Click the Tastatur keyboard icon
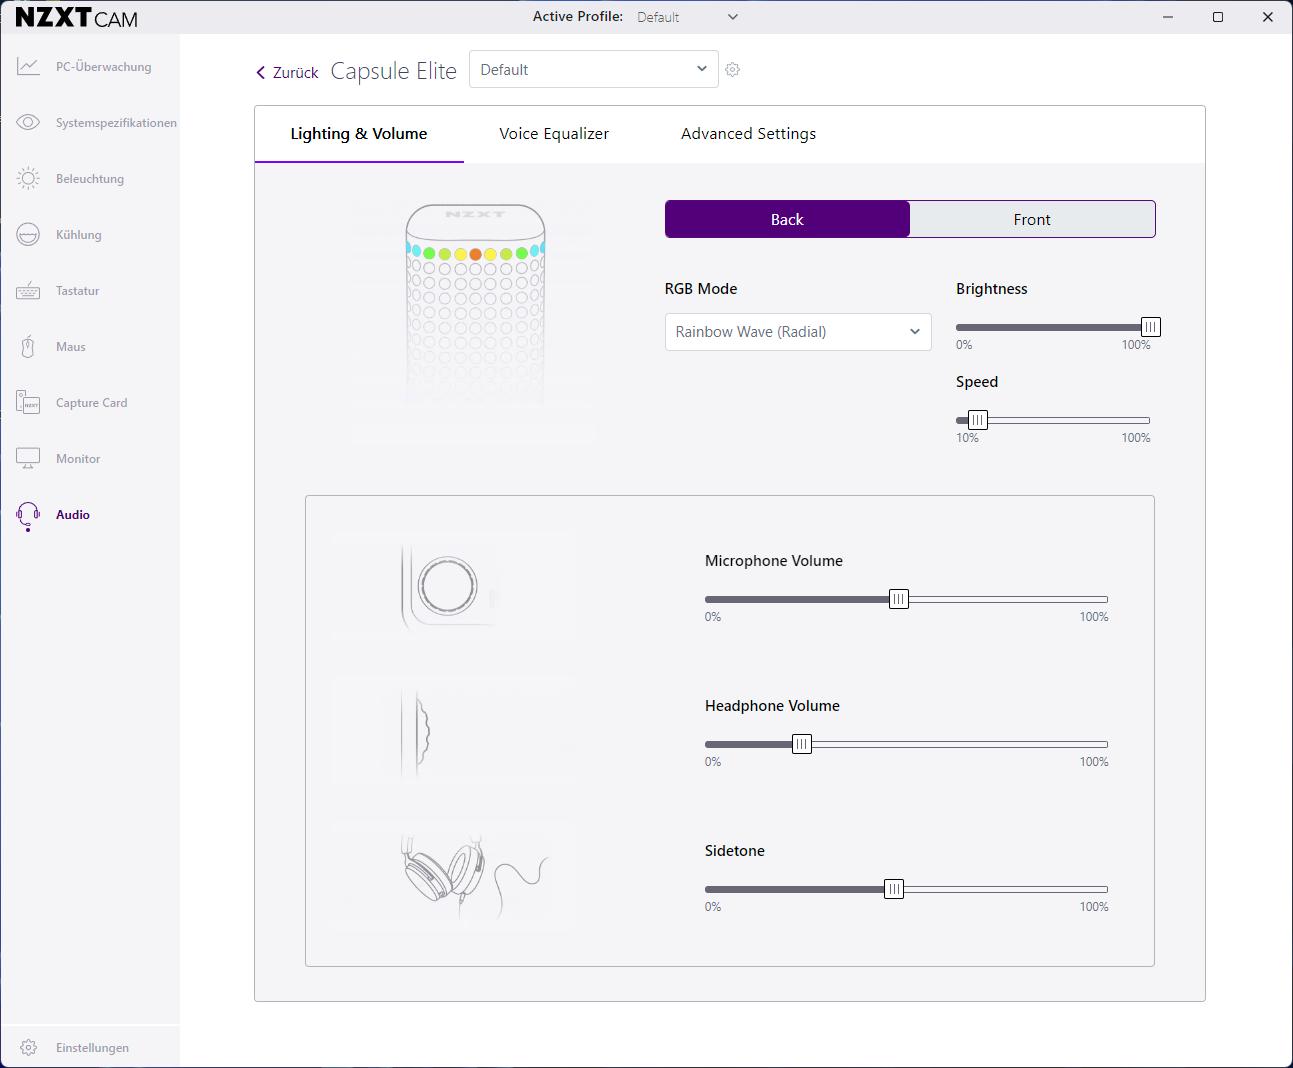 click(28, 291)
